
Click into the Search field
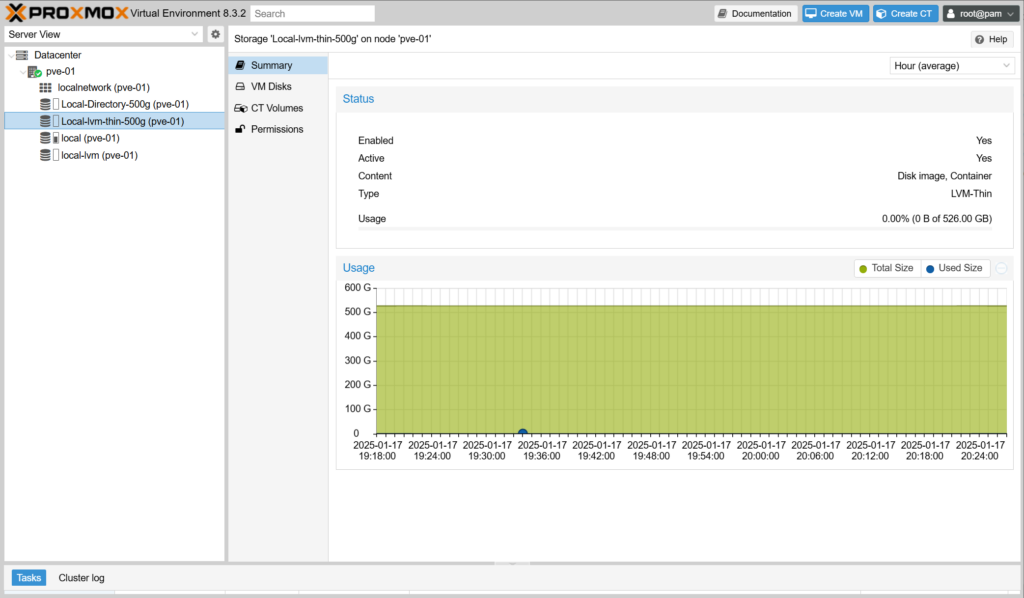click(312, 14)
